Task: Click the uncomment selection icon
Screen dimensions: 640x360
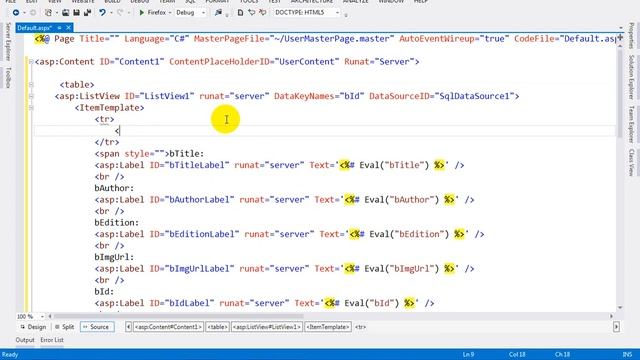Action: pyautogui.click(x=262, y=13)
